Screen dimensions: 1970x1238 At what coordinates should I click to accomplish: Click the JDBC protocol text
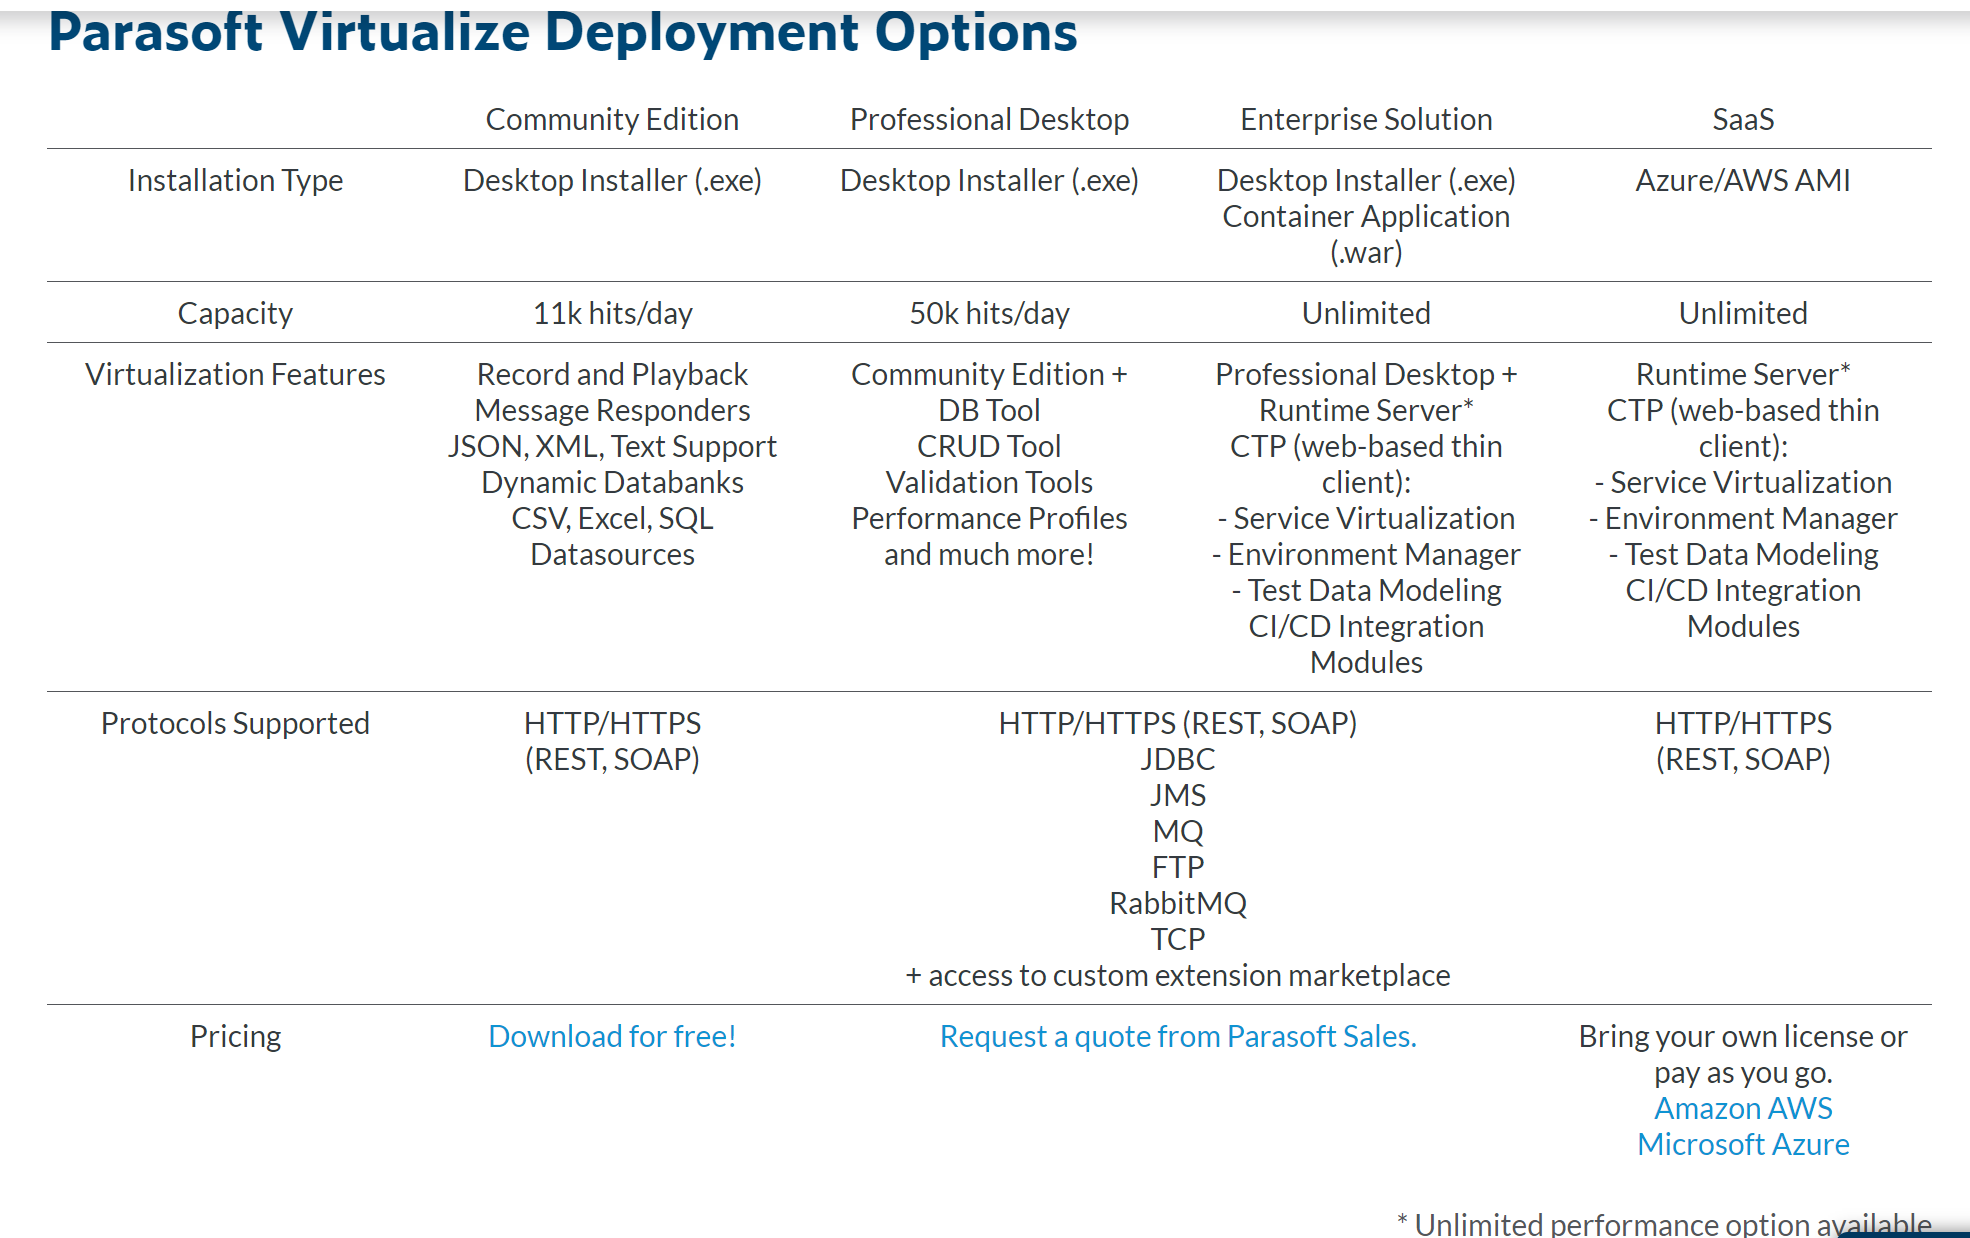[x=1178, y=759]
